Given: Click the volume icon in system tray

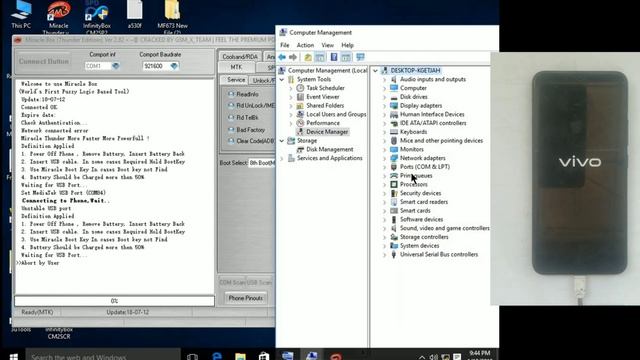Looking at the screenshot, I should point(433,357).
